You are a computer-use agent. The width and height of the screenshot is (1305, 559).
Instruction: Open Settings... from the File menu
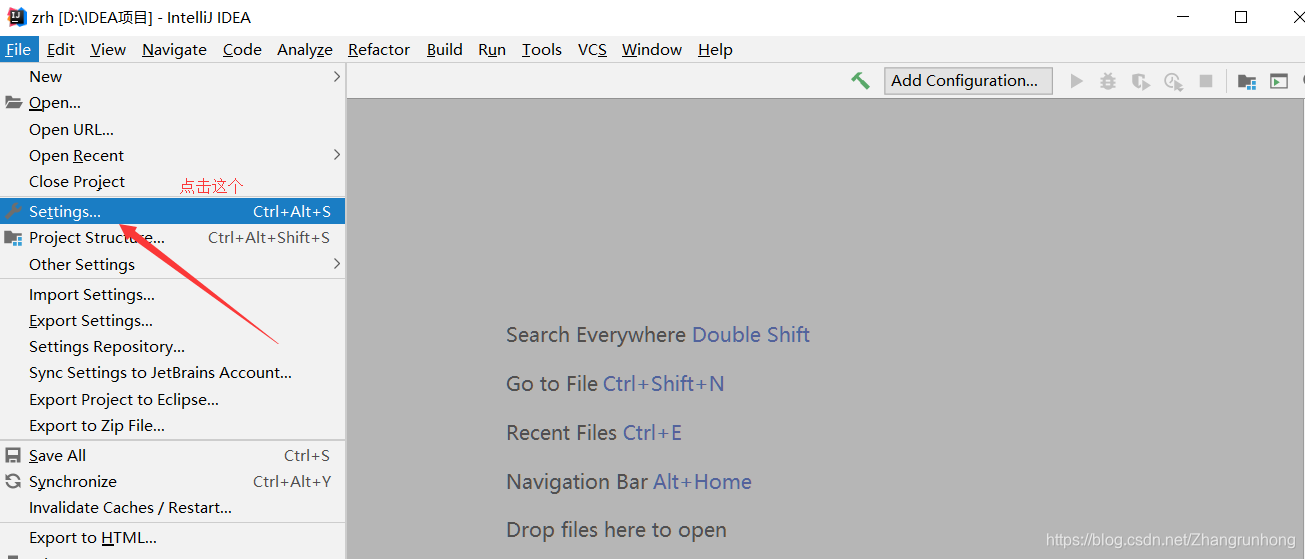click(x=173, y=211)
